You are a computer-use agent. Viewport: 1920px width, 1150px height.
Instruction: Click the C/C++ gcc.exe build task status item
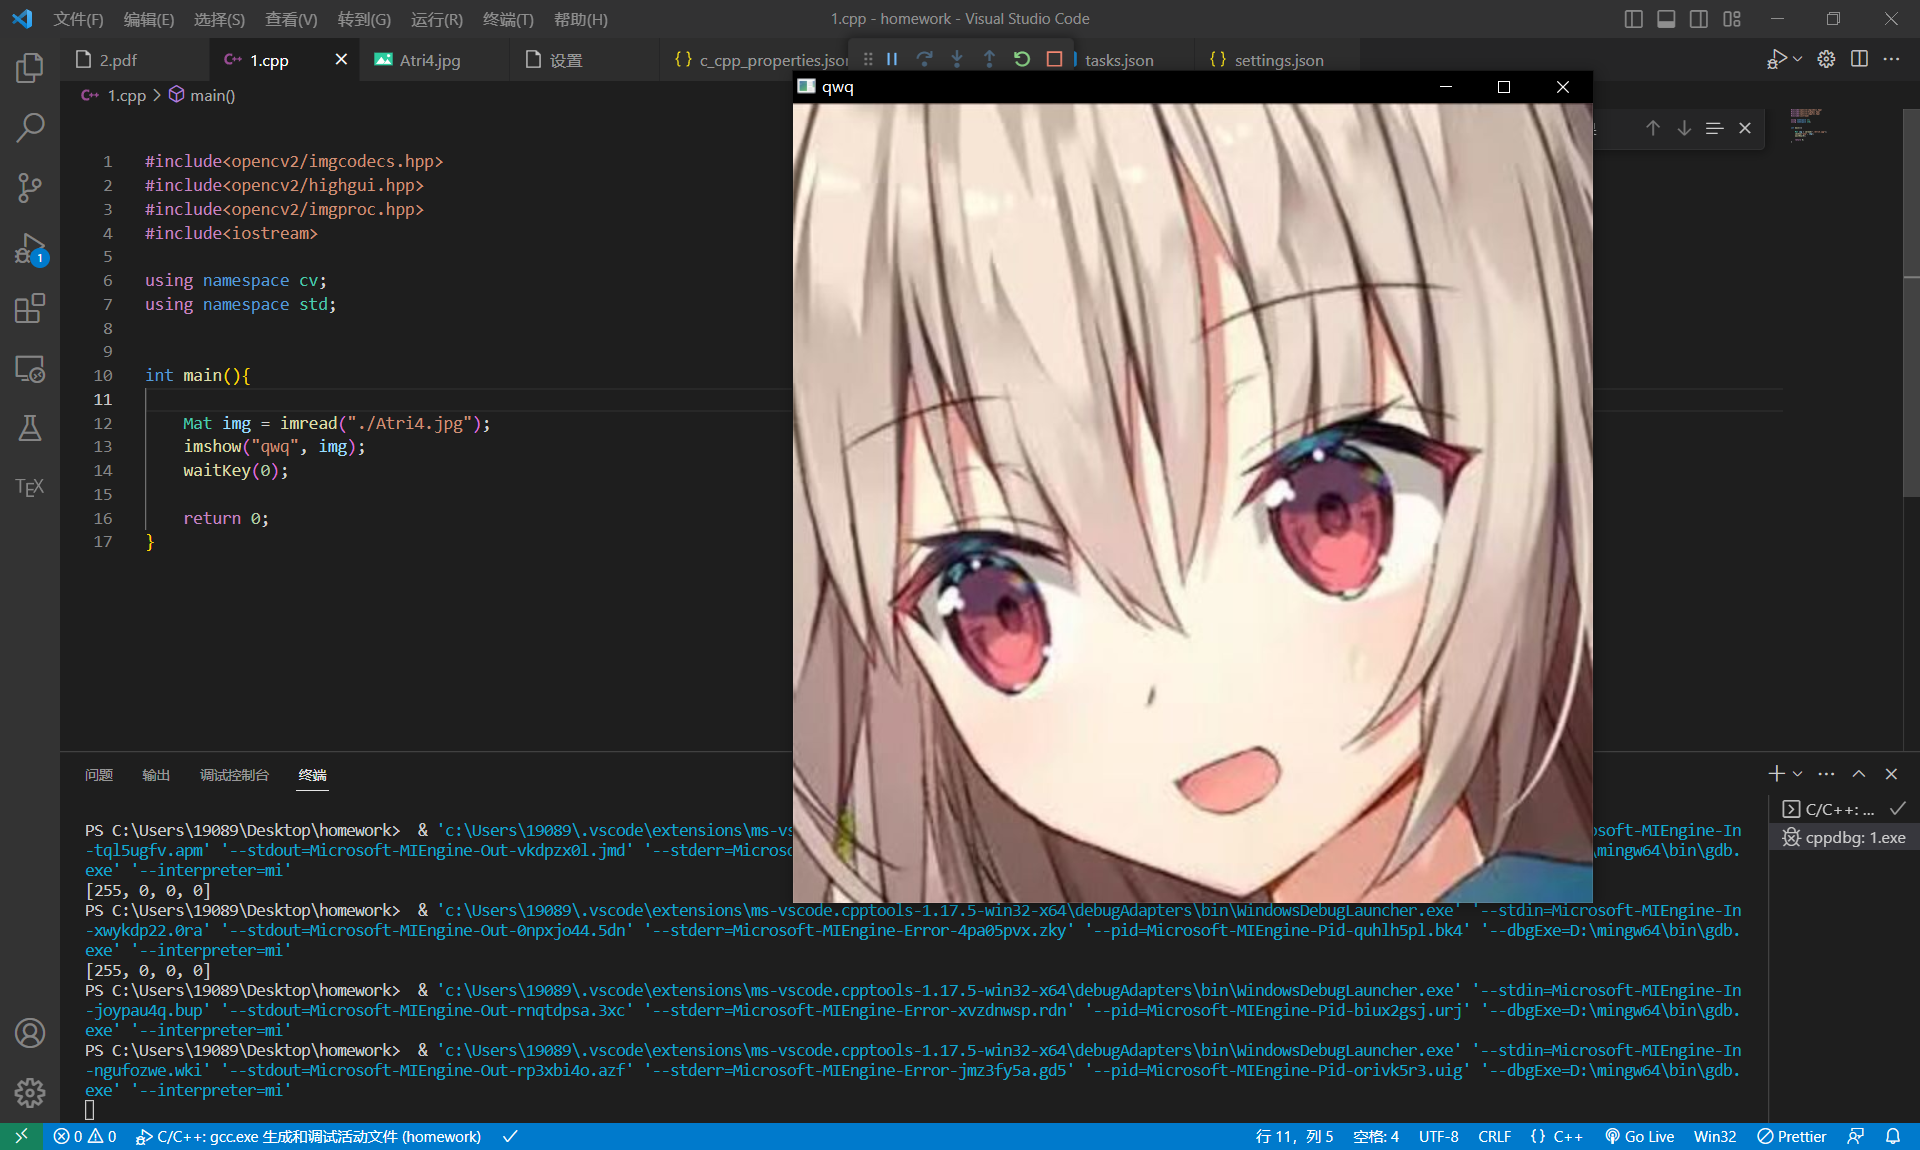[x=310, y=1137]
